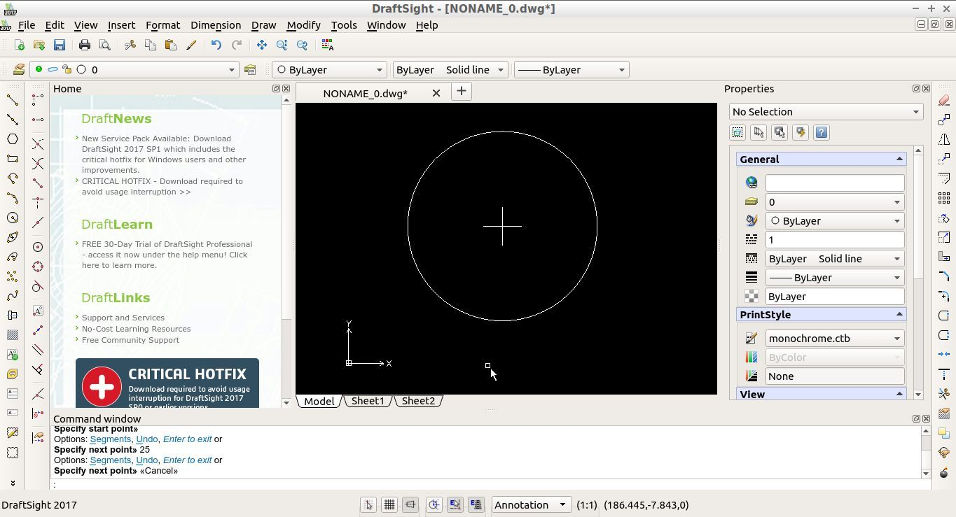956x517 pixels.
Task: Click the Copy icon
Action: (150, 45)
